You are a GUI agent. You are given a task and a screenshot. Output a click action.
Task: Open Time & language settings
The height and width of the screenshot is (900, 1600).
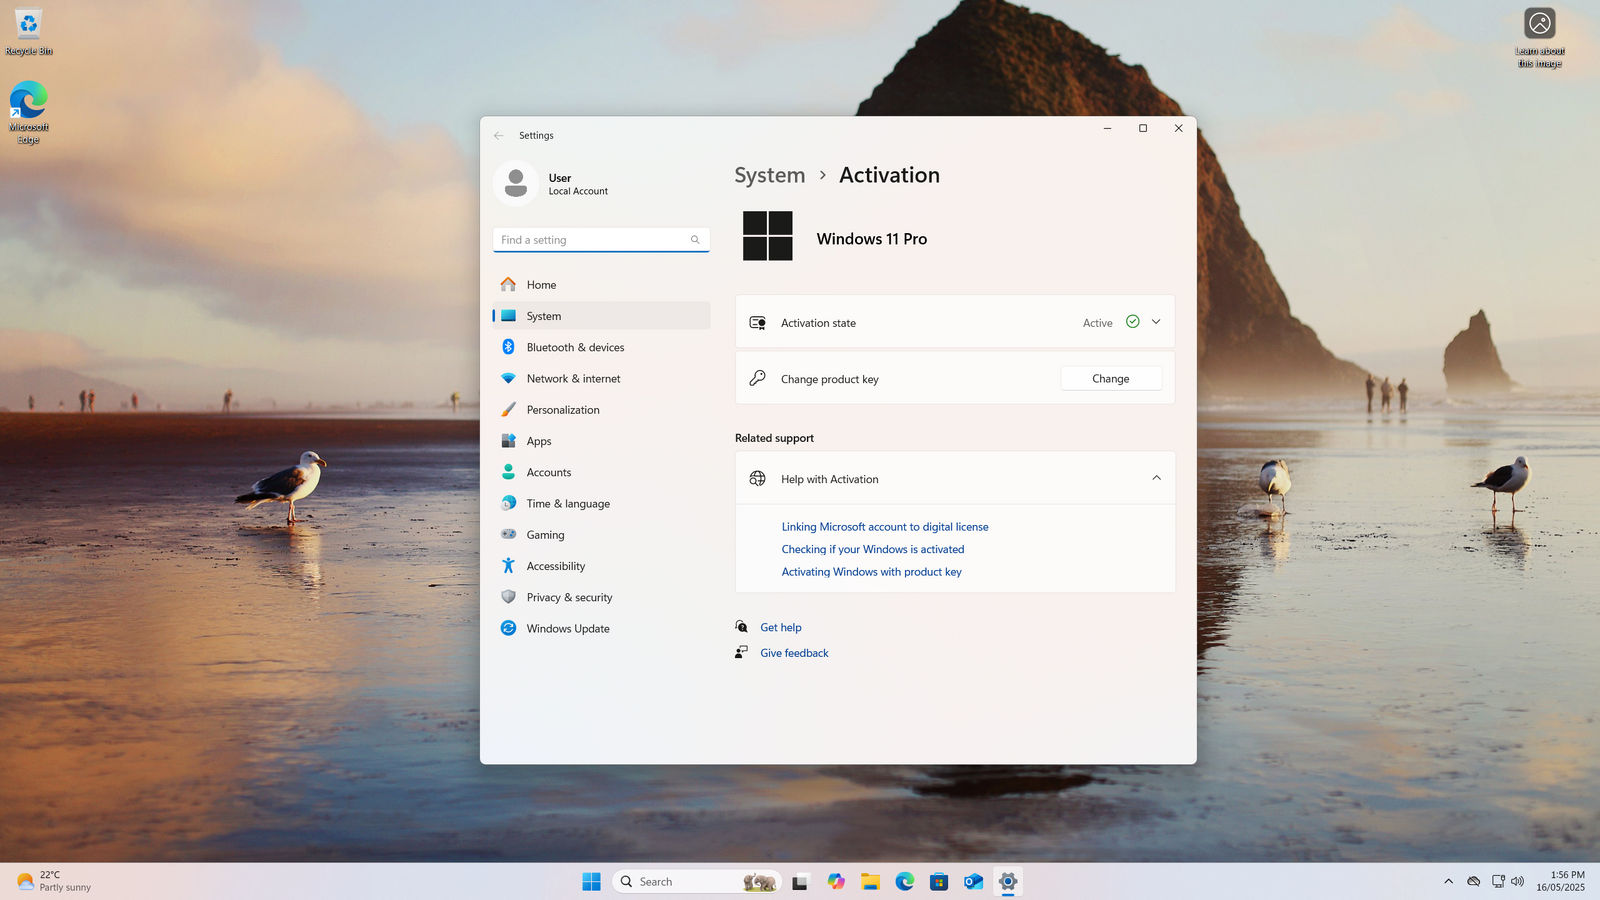tap(601, 504)
